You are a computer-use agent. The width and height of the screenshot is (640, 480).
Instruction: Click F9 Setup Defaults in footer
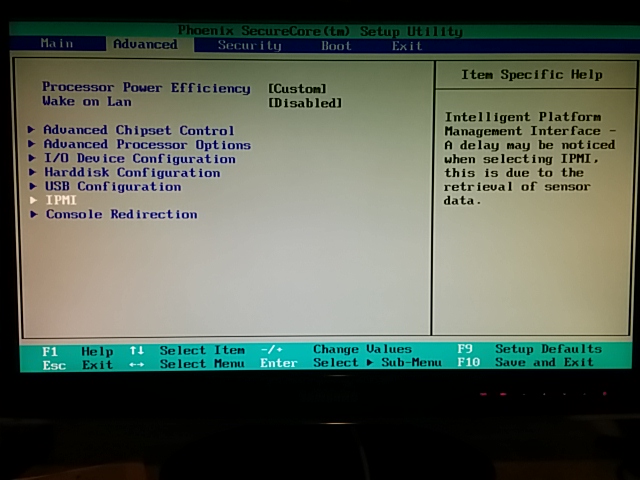pos(529,349)
